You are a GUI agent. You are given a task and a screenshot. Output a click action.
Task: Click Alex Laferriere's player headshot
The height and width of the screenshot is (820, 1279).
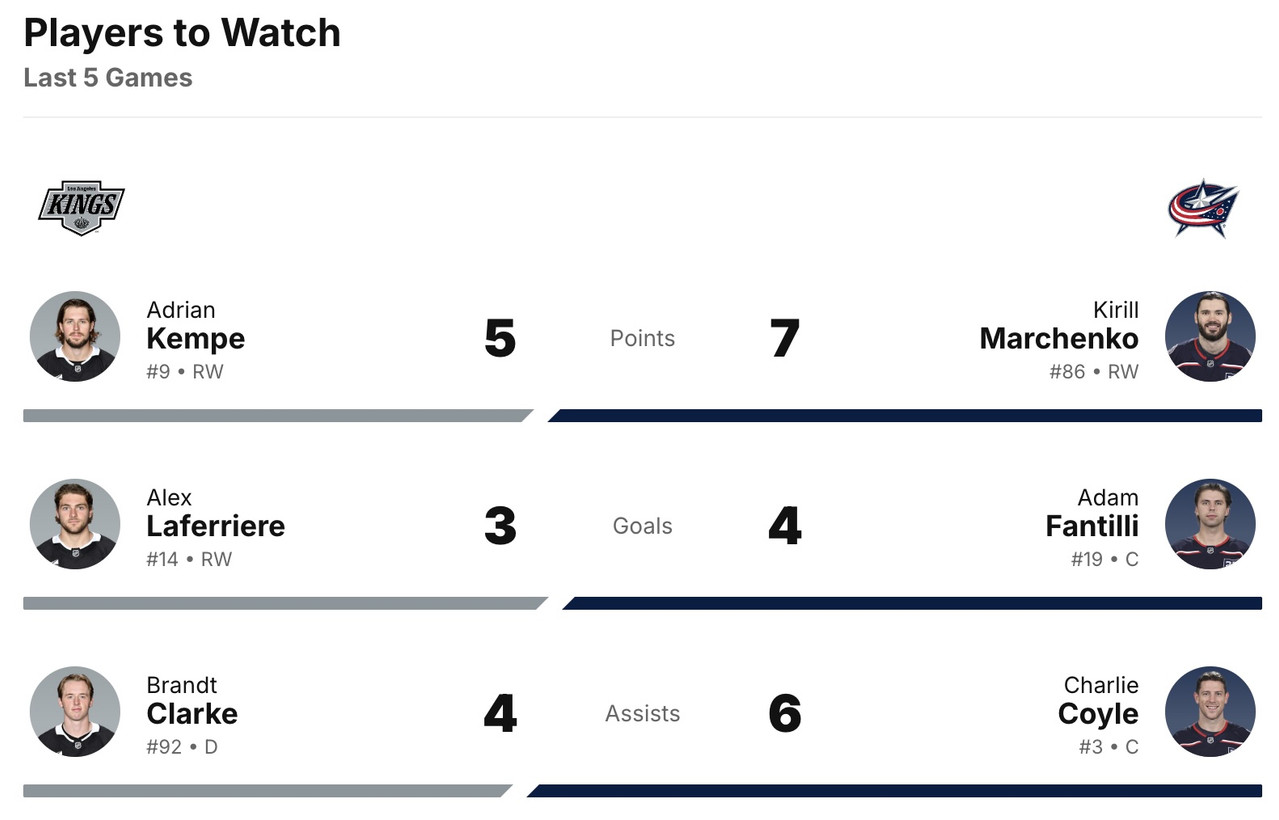(75, 524)
